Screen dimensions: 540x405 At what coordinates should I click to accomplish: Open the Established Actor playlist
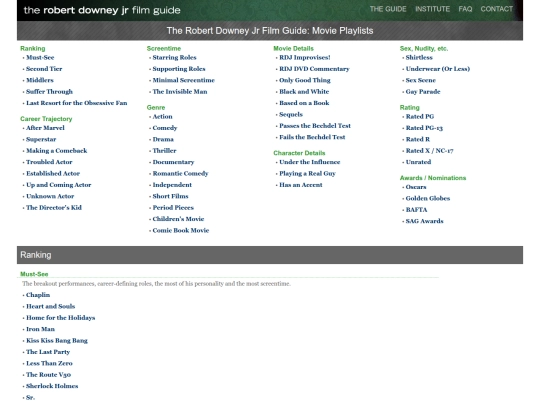coord(53,173)
